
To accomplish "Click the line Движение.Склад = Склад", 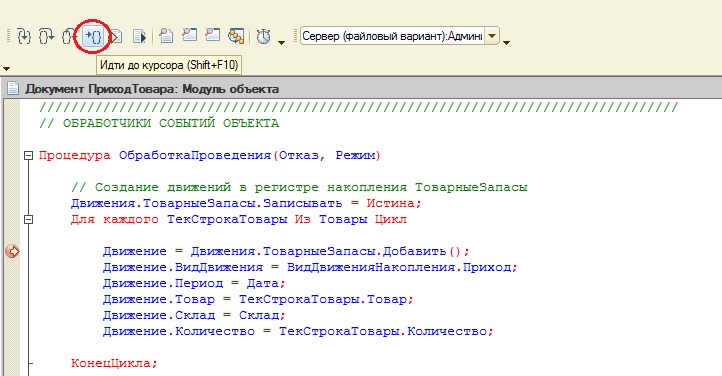I will (x=194, y=315).
